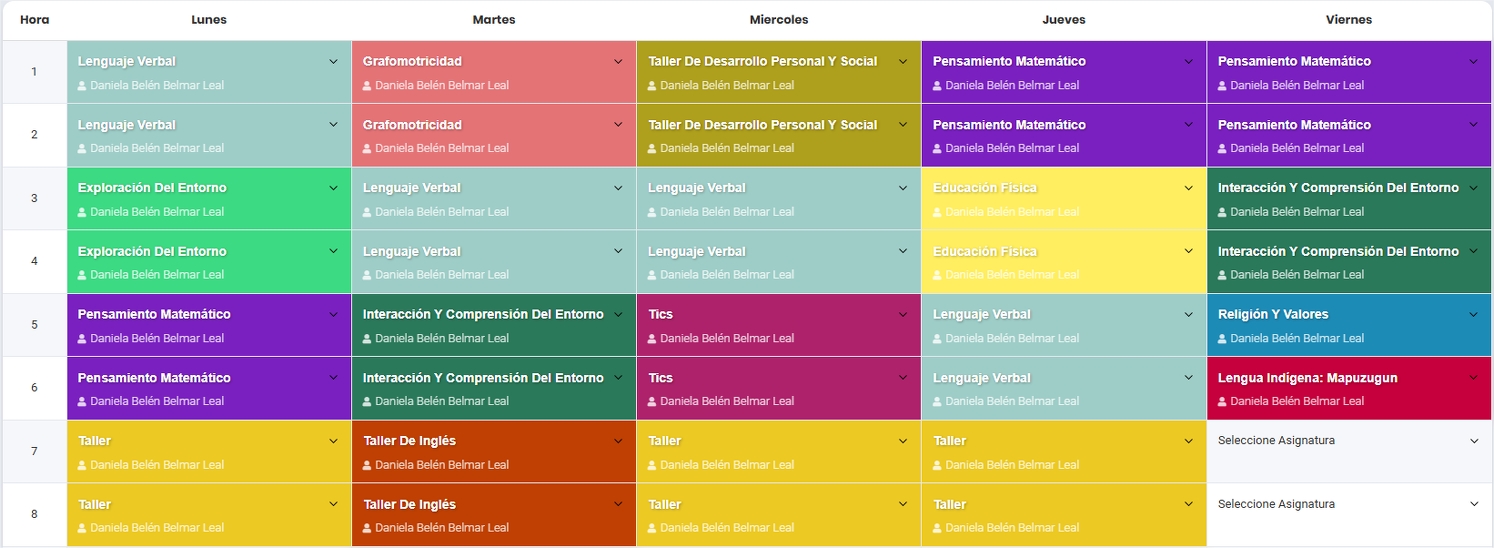Expand chevron on Tuesday hour 5 Interacción Y Comprensión
1494x548 pixels.
(x=618, y=315)
